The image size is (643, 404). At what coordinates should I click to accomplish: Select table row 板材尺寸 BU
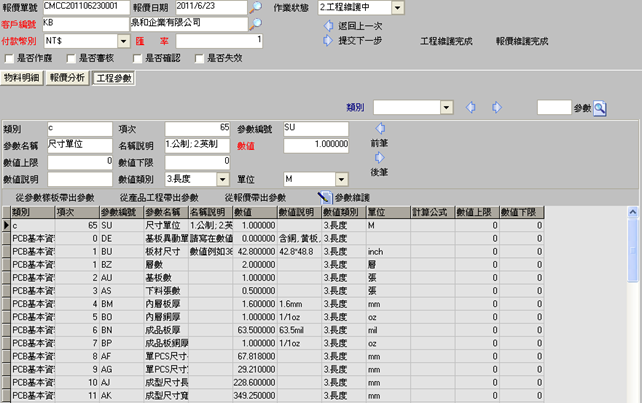click(x=273, y=251)
